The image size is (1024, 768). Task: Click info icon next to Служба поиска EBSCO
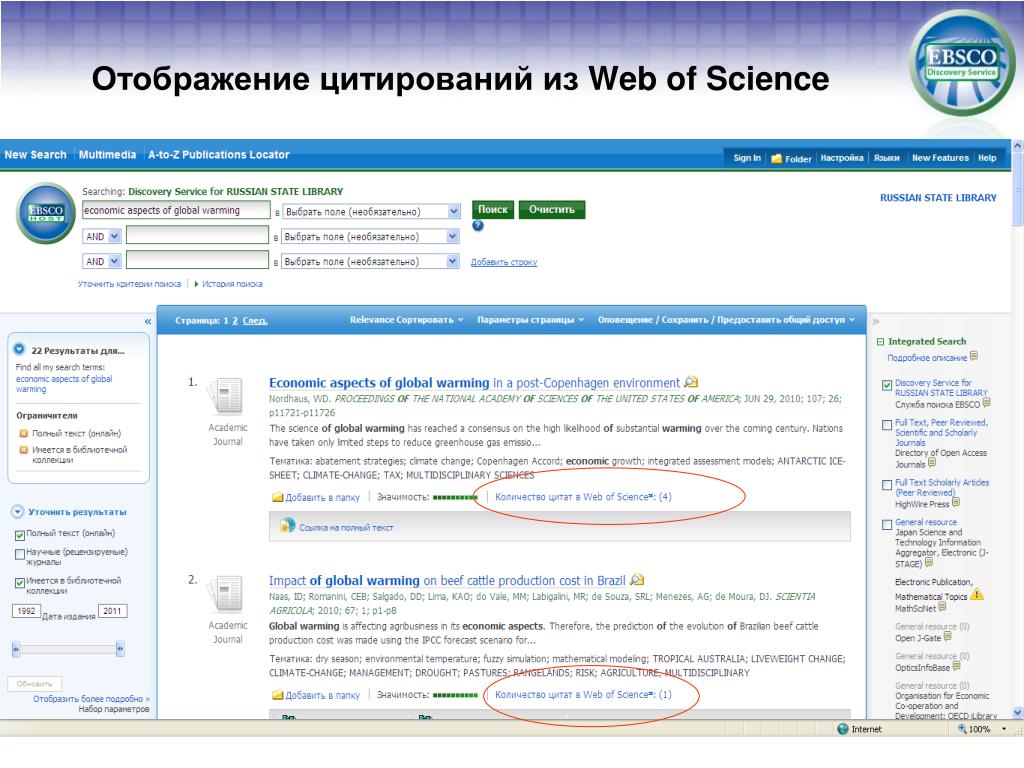987,403
